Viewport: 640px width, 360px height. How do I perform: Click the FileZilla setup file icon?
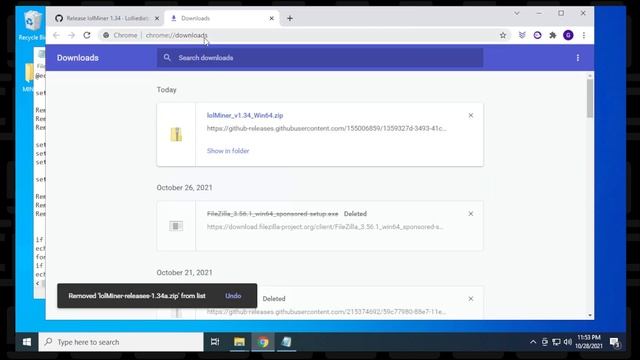click(176, 226)
